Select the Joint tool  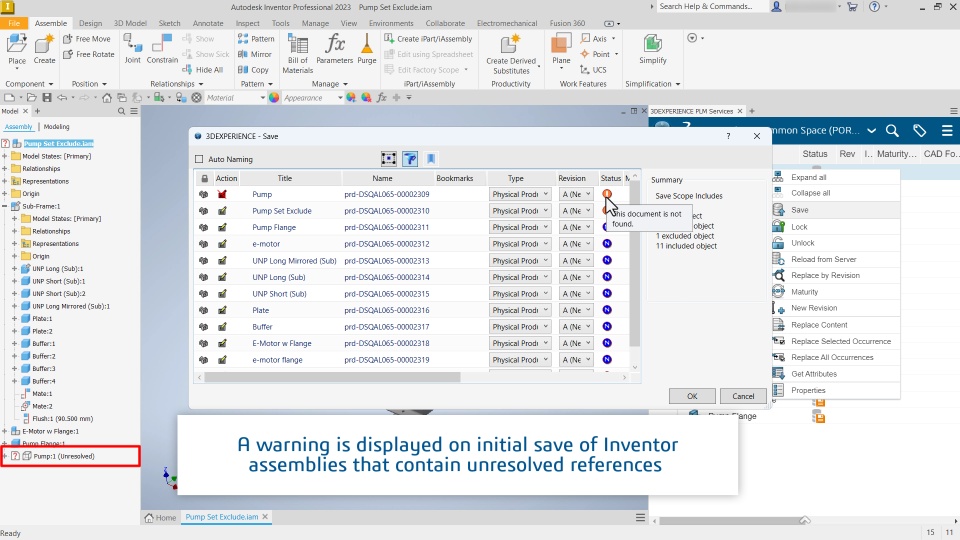tap(132, 49)
